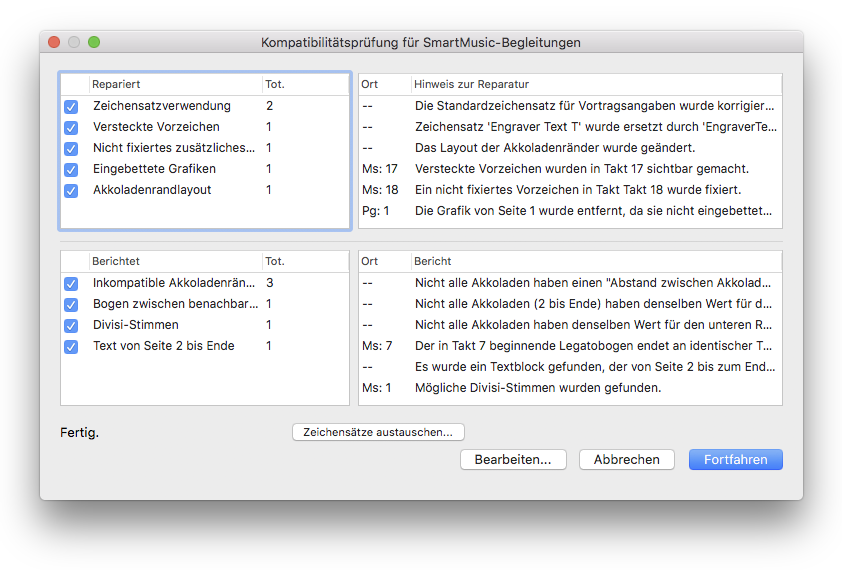The image size is (842, 570).
Task: Click the Tot. header in Repariert table
Action: tap(305, 84)
